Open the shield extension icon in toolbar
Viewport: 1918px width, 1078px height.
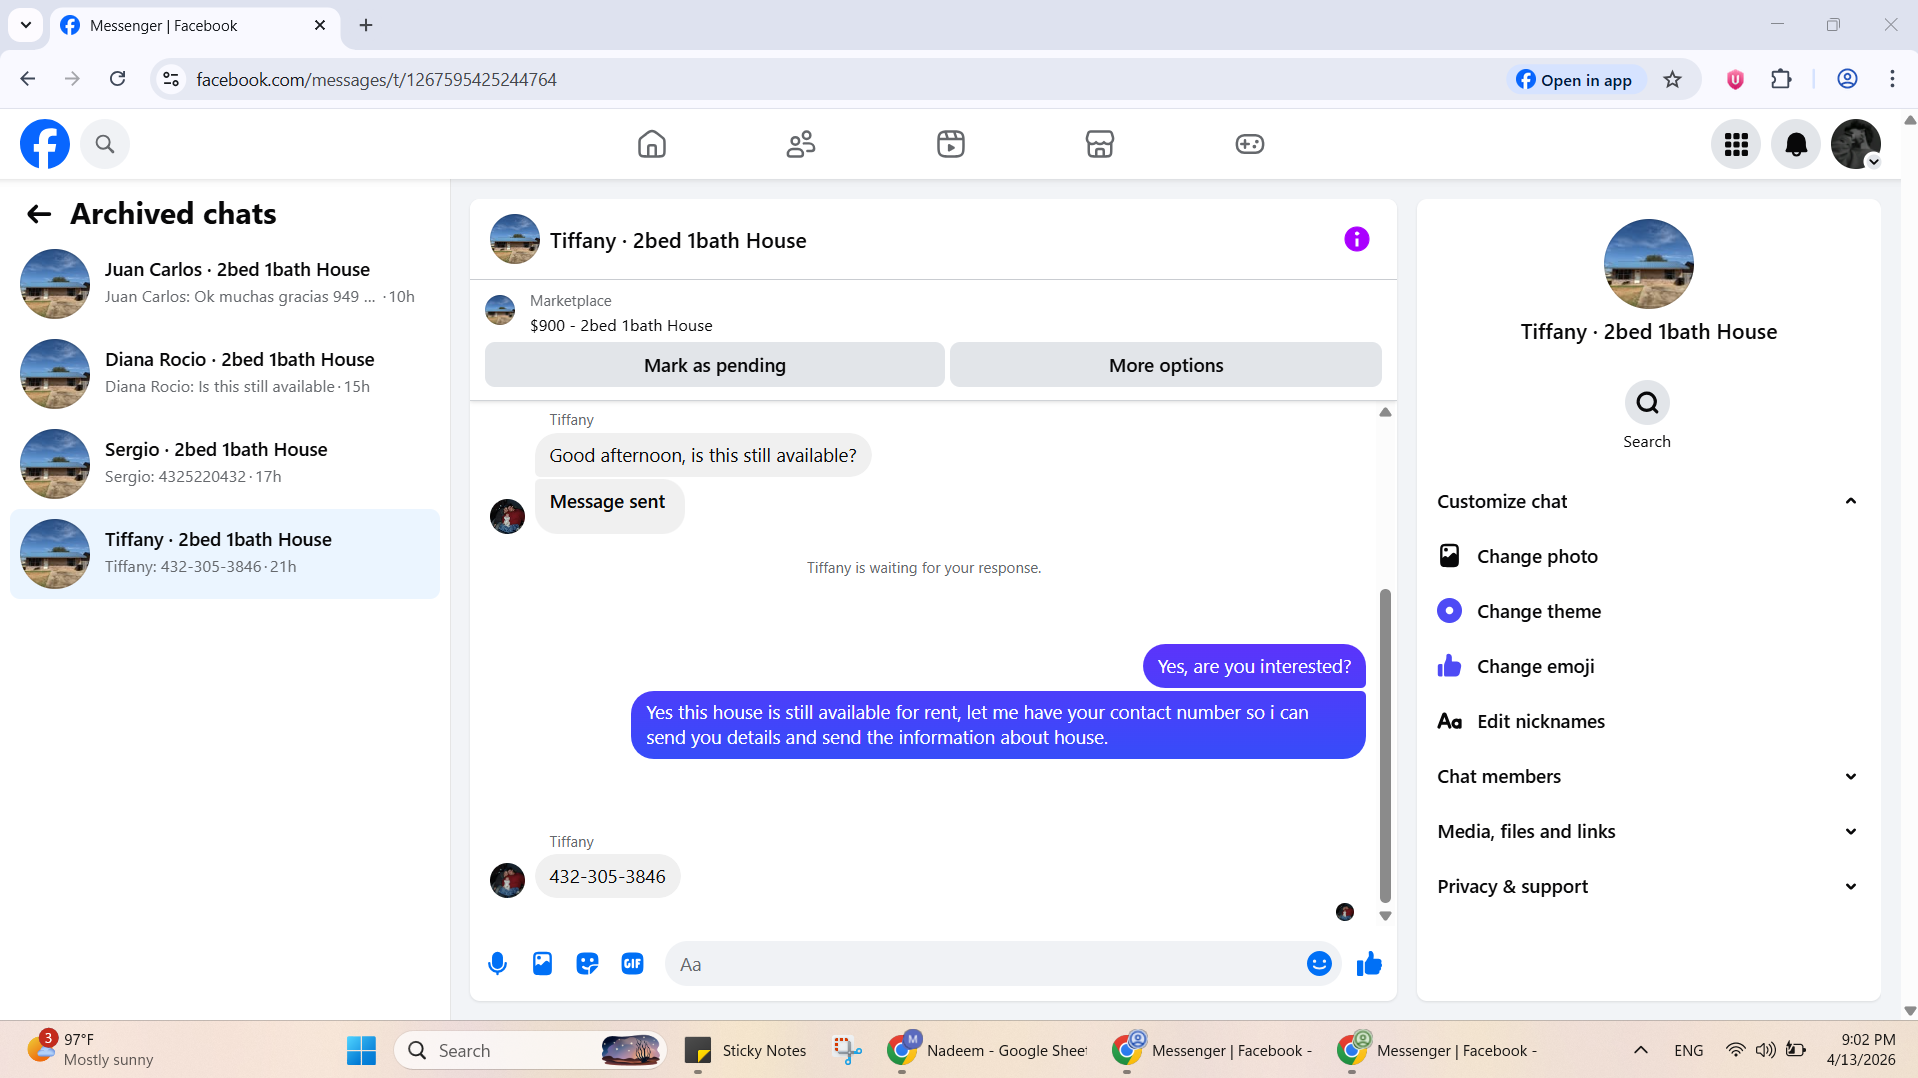coord(1735,79)
